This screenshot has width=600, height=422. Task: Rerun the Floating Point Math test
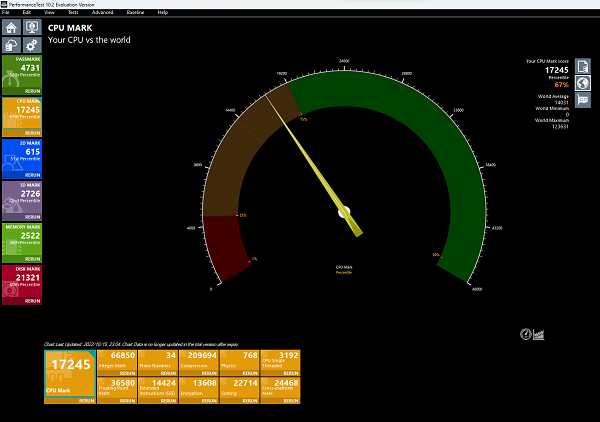click(127, 401)
